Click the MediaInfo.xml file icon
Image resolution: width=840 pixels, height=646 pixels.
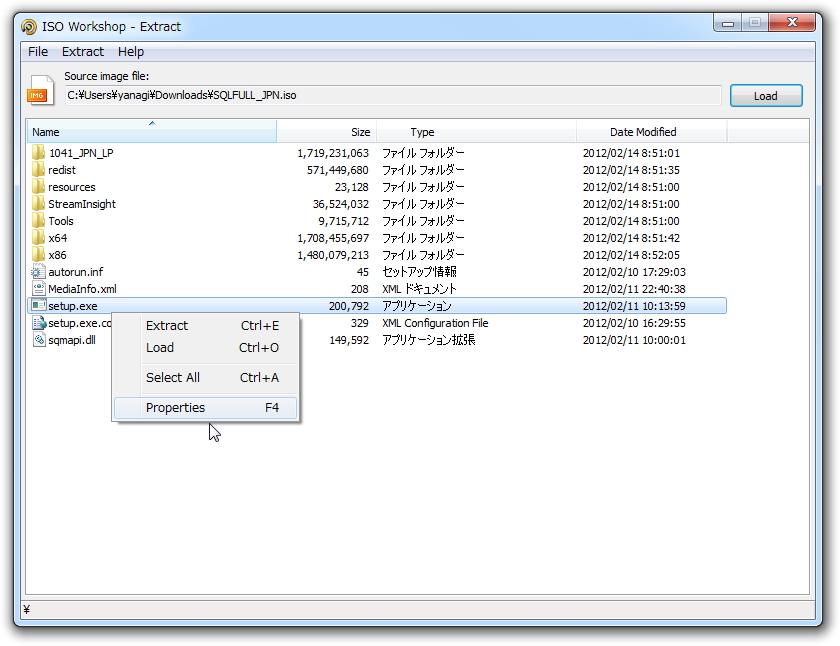(39, 289)
